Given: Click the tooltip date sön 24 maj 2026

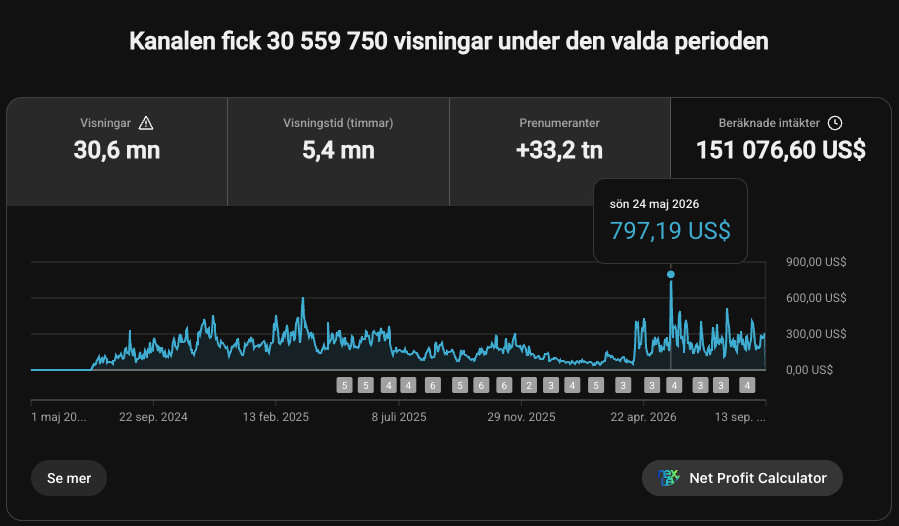Looking at the screenshot, I should point(654,204).
